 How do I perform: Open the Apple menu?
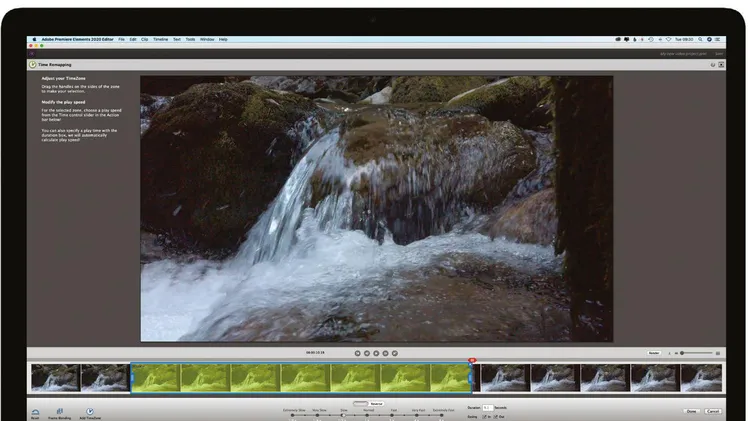pyautogui.click(x=34, y=39)
